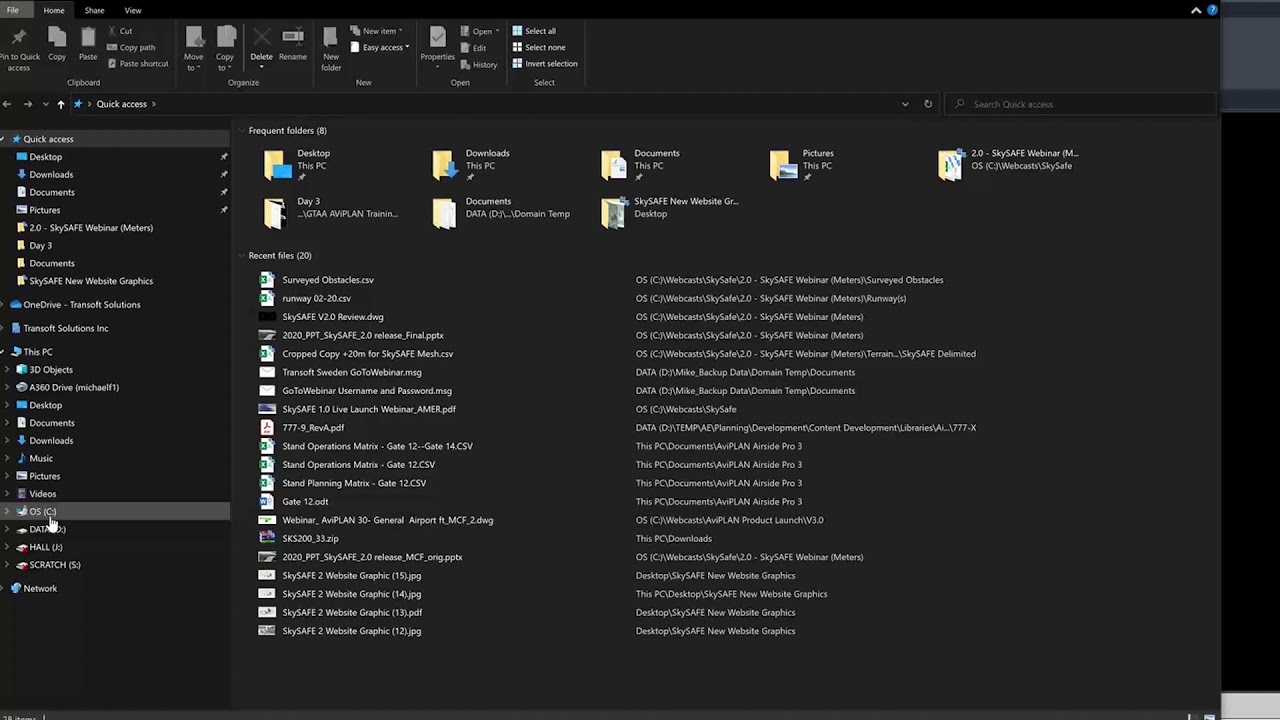Switch to the Share ribbon tab

tap(94, 10)
